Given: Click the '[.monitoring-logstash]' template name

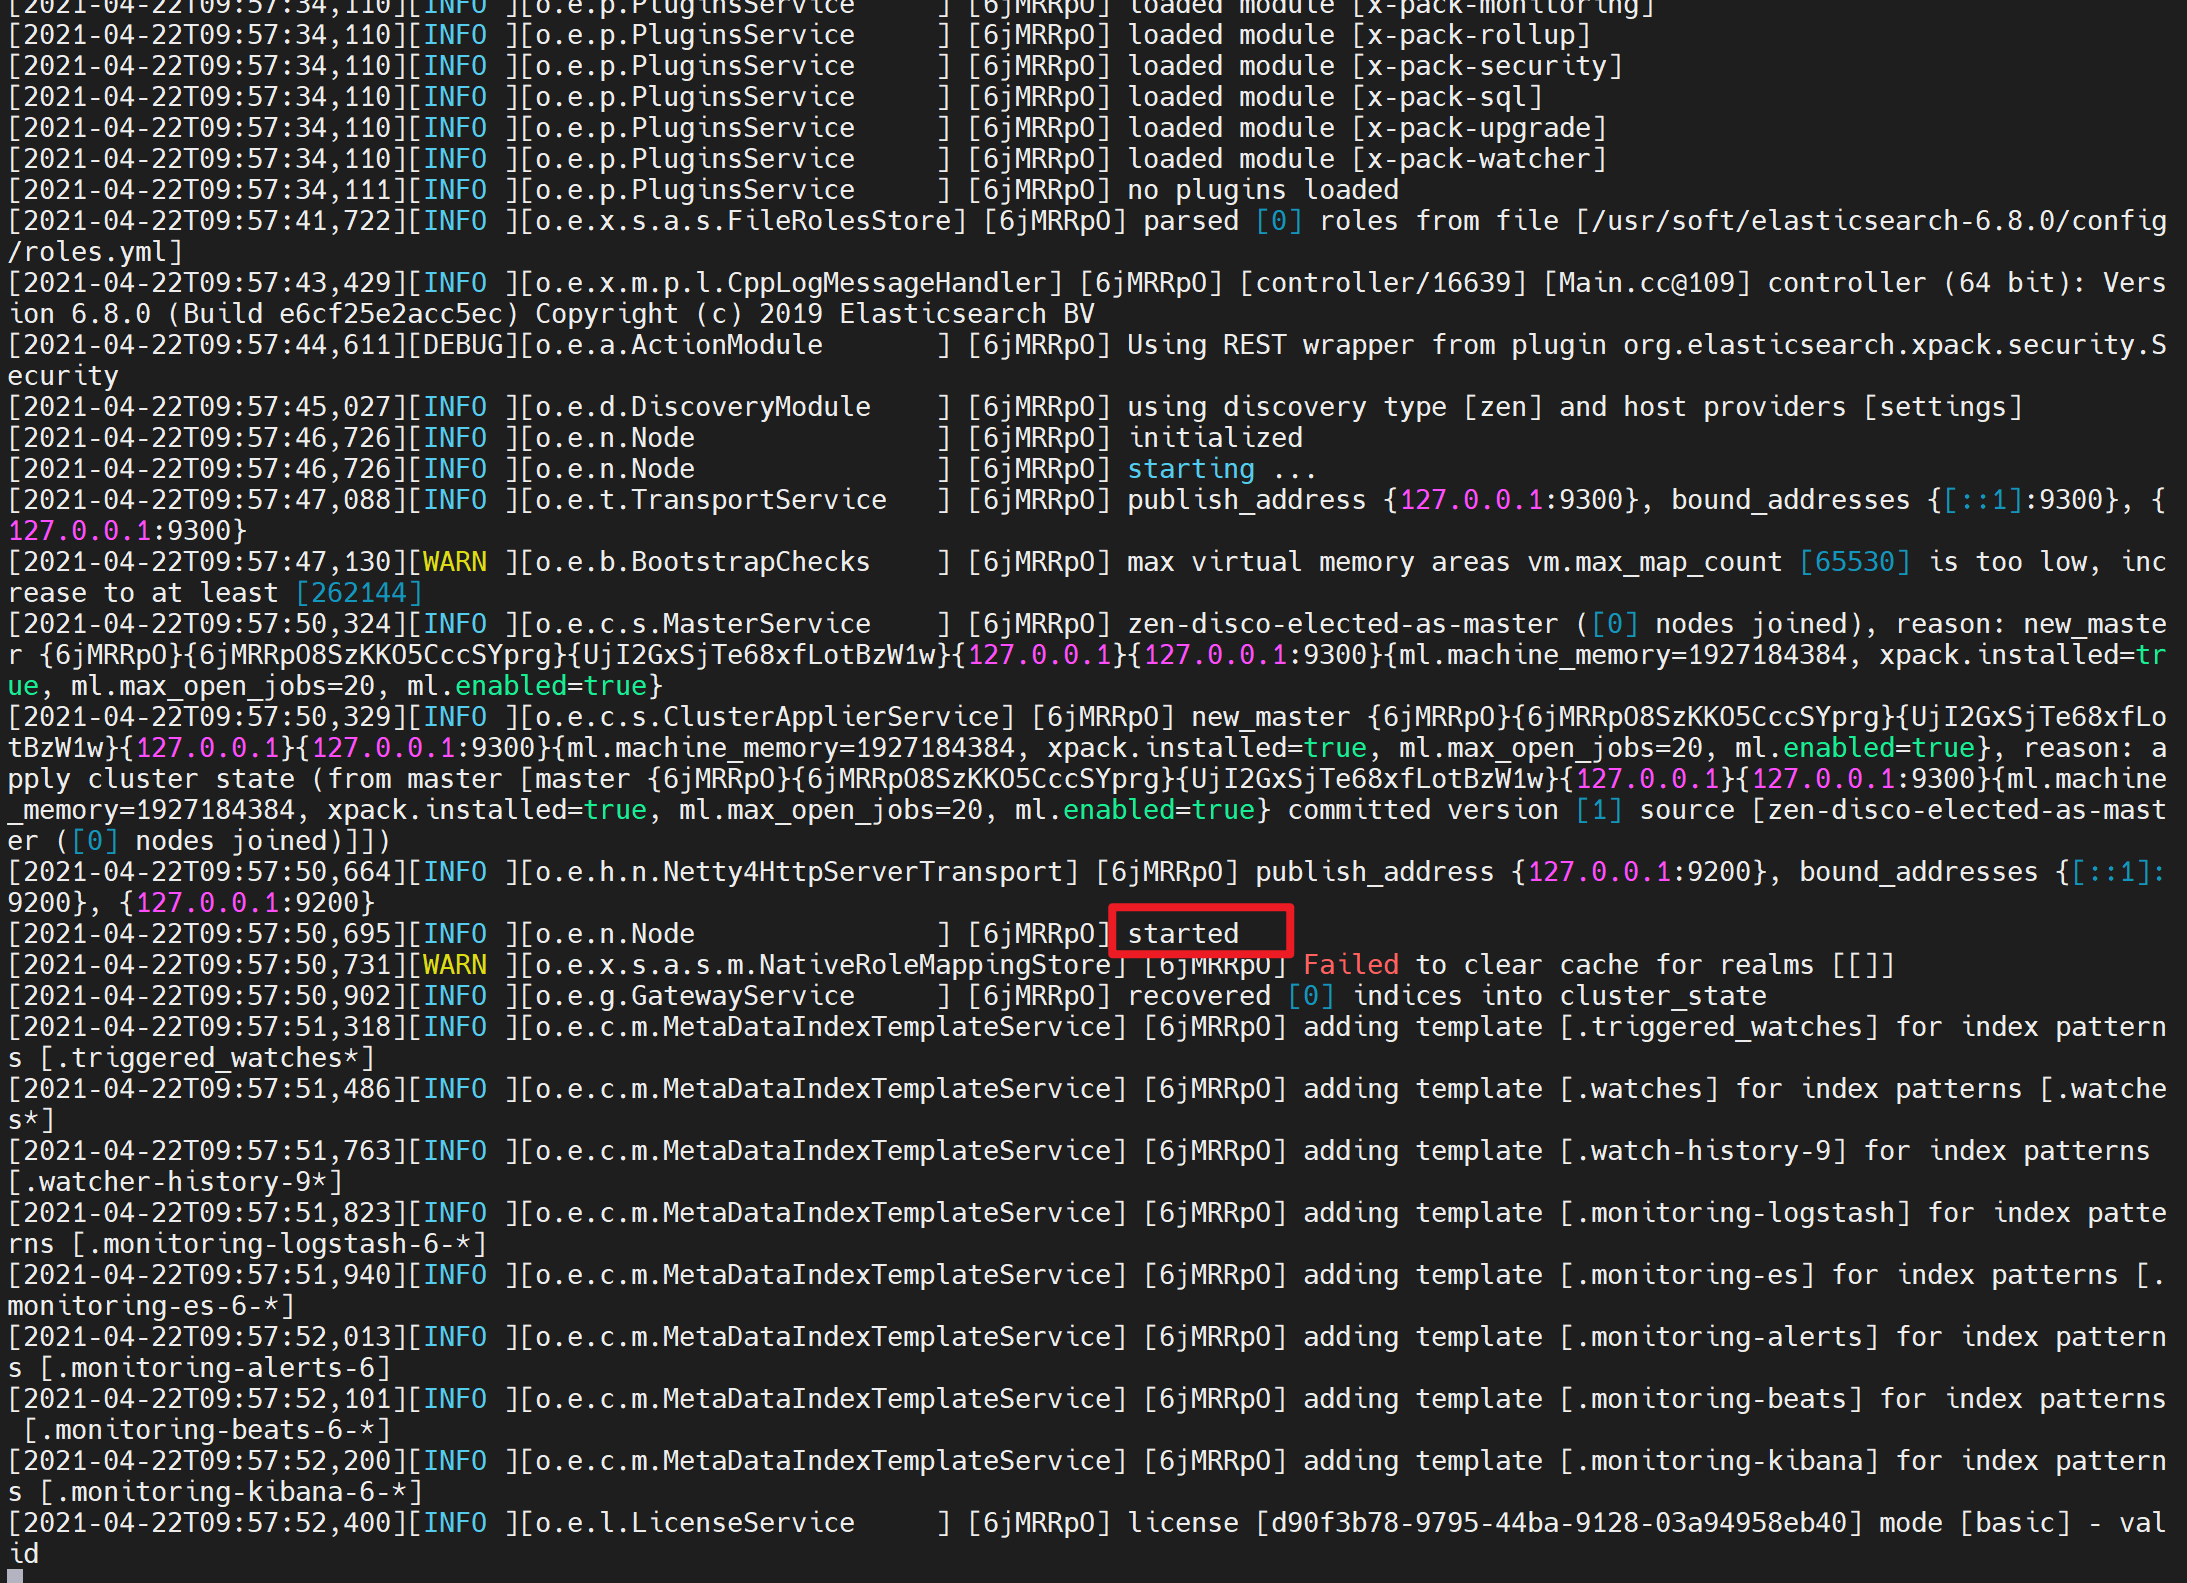Looking at the screenshot, I should point(1735,1213).
